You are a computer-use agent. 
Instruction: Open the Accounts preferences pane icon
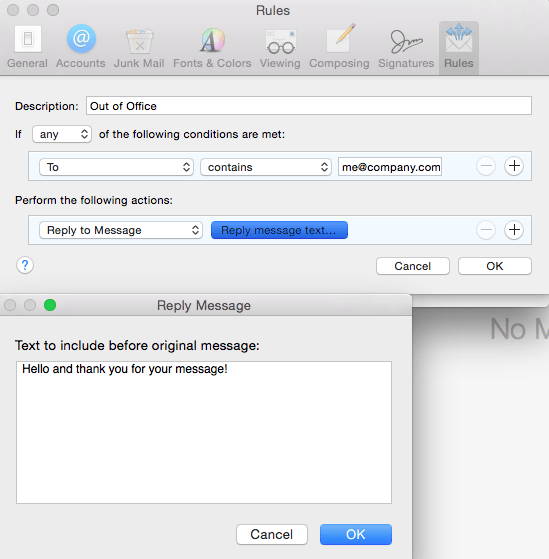tap(81, 39)
